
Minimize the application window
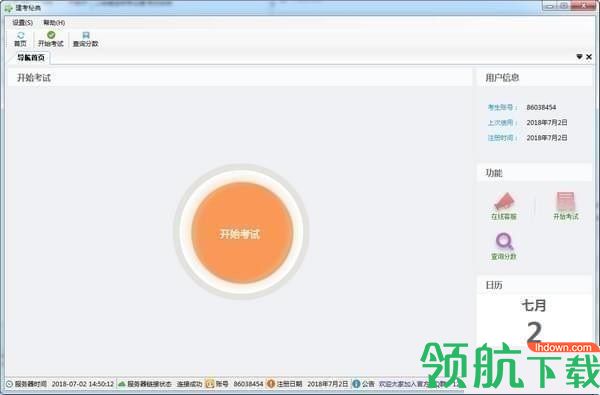pos(550,6)
